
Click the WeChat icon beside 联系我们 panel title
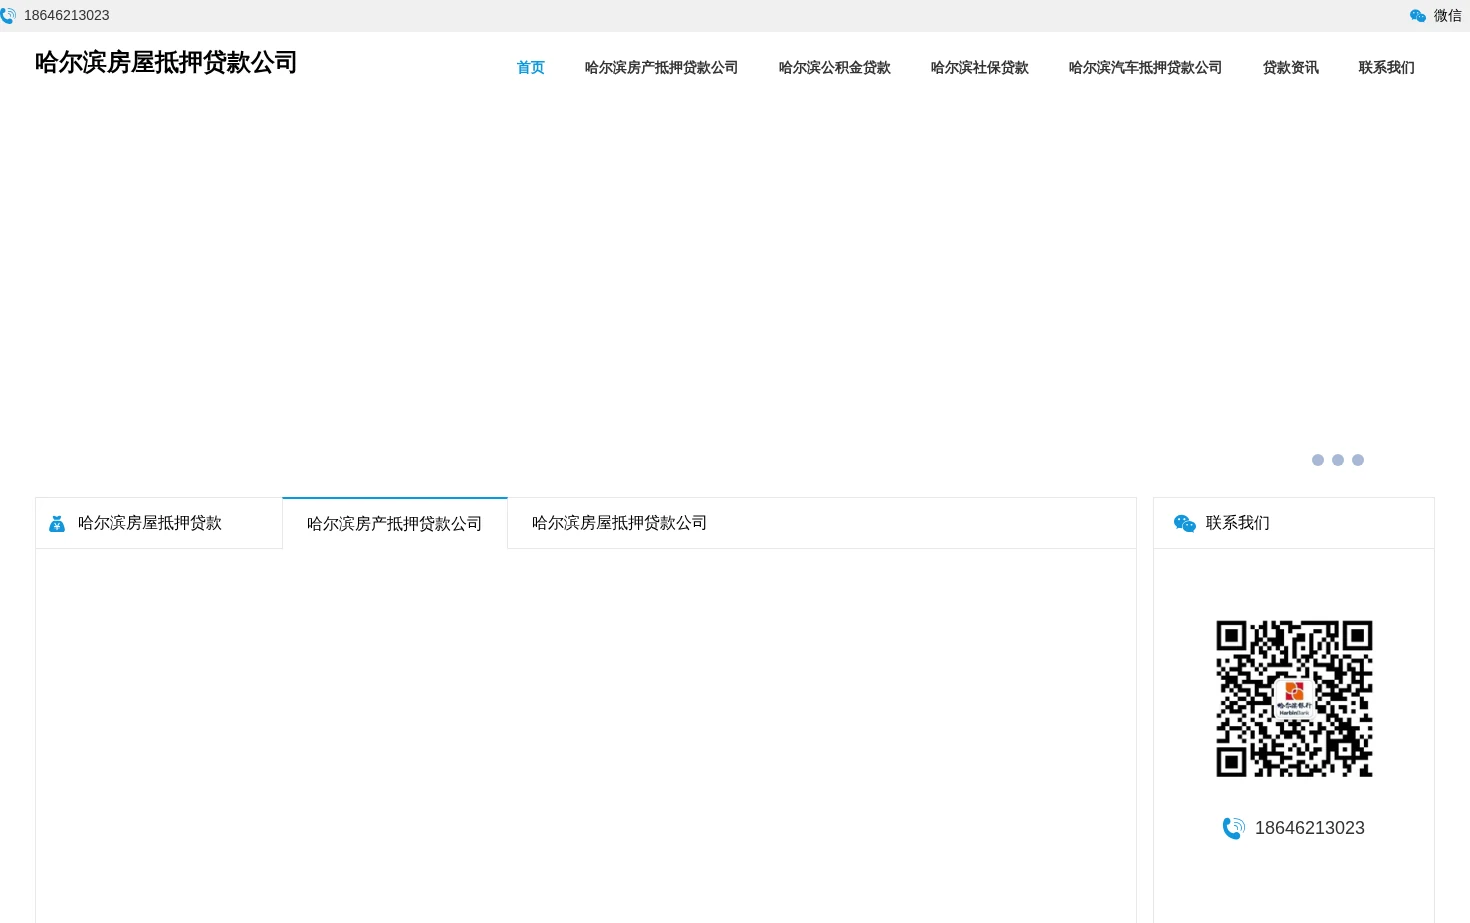click(1185, 523)
